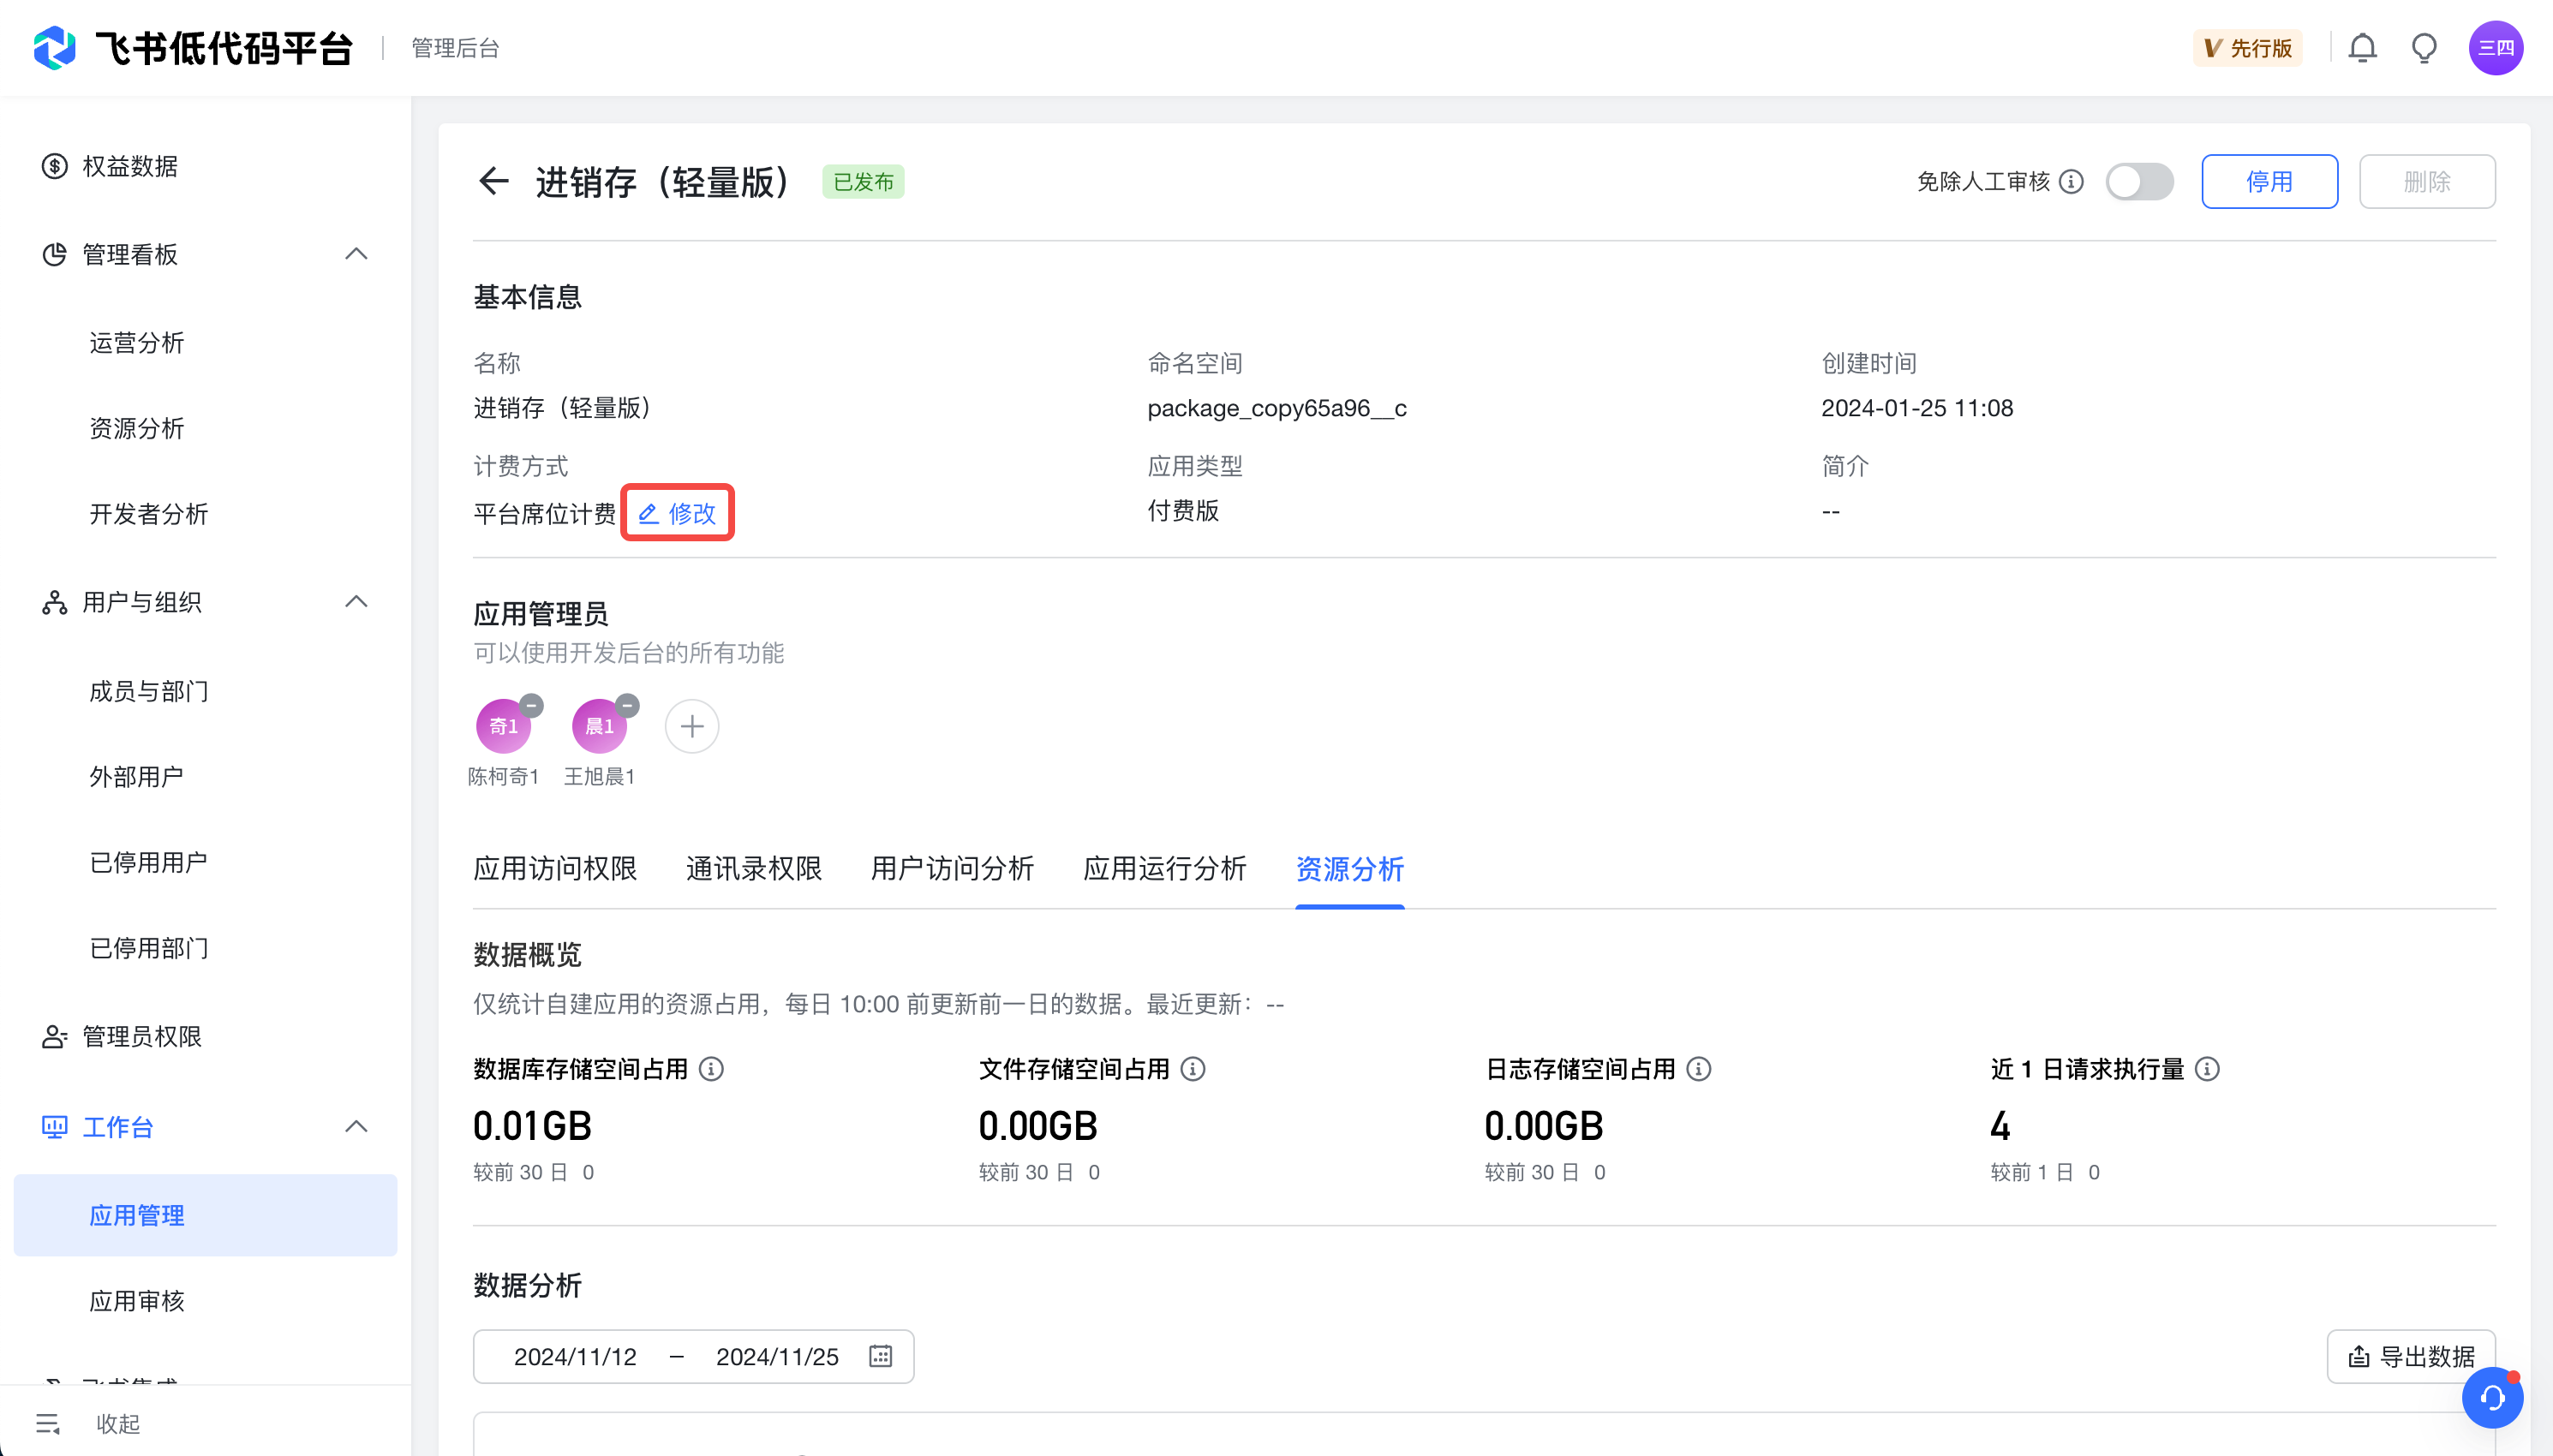Collapse the 用户与组织 sidebar section
Viewport: 2553px width, 1456px height.
coord(356,602)
